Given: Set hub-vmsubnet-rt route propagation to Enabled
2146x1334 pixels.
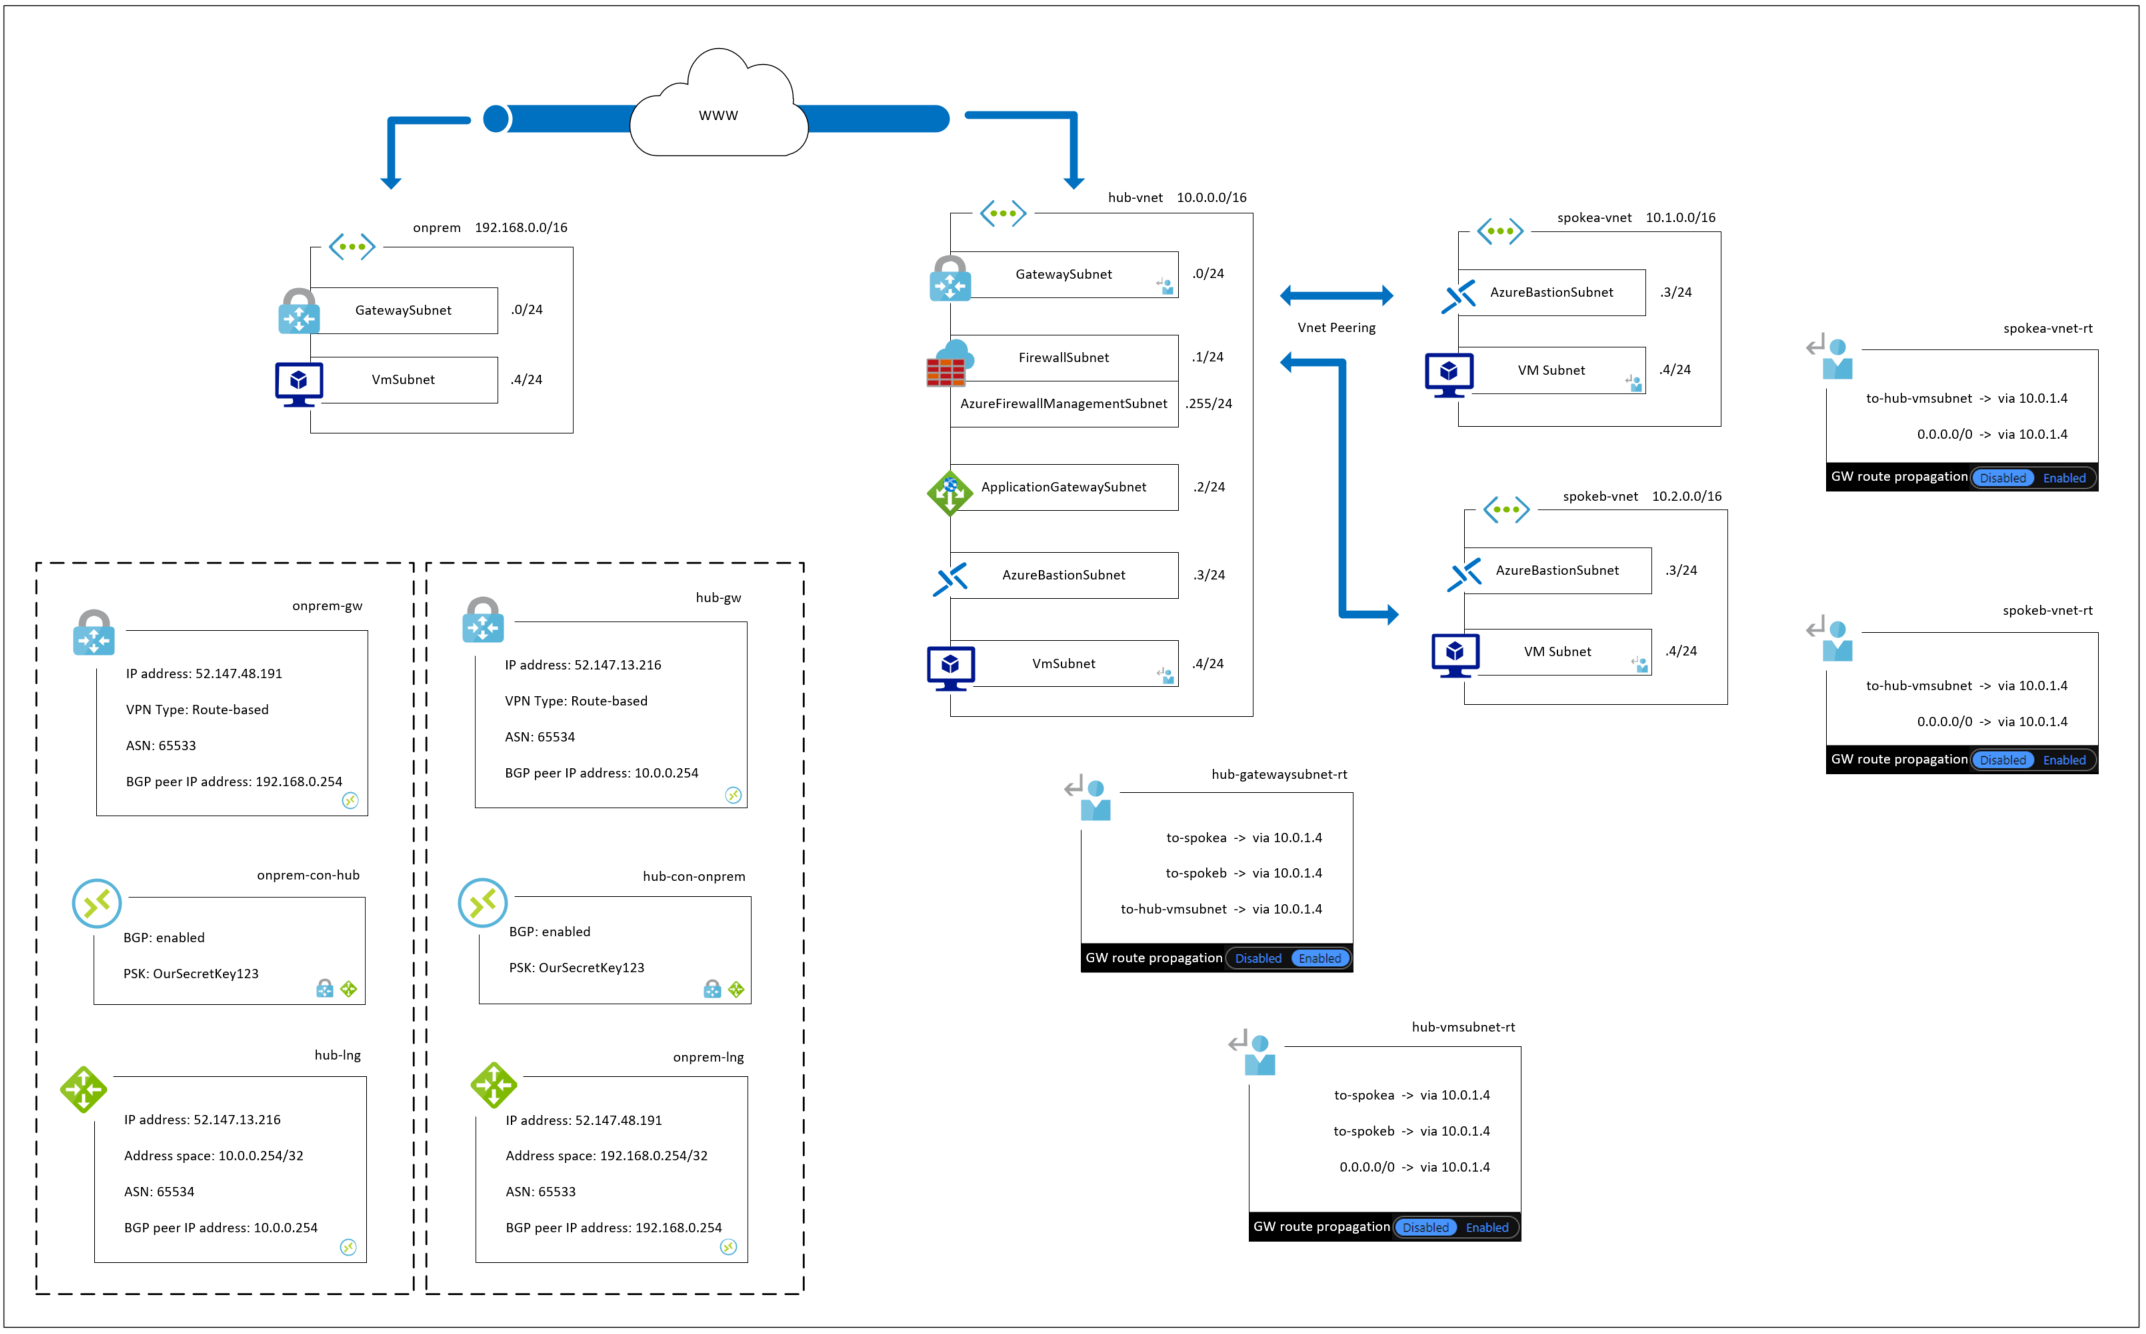Looking at the screenshot, I should coord(1487,1227).
